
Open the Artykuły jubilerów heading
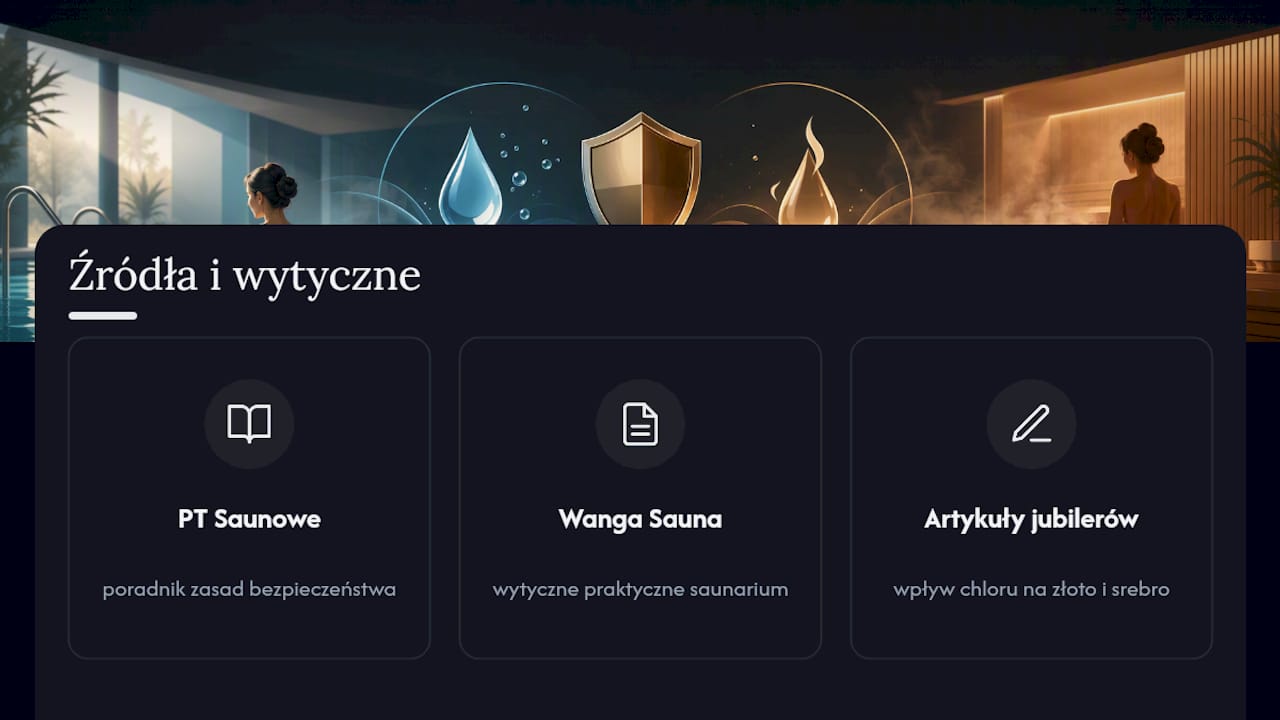tap(1031, 520)
